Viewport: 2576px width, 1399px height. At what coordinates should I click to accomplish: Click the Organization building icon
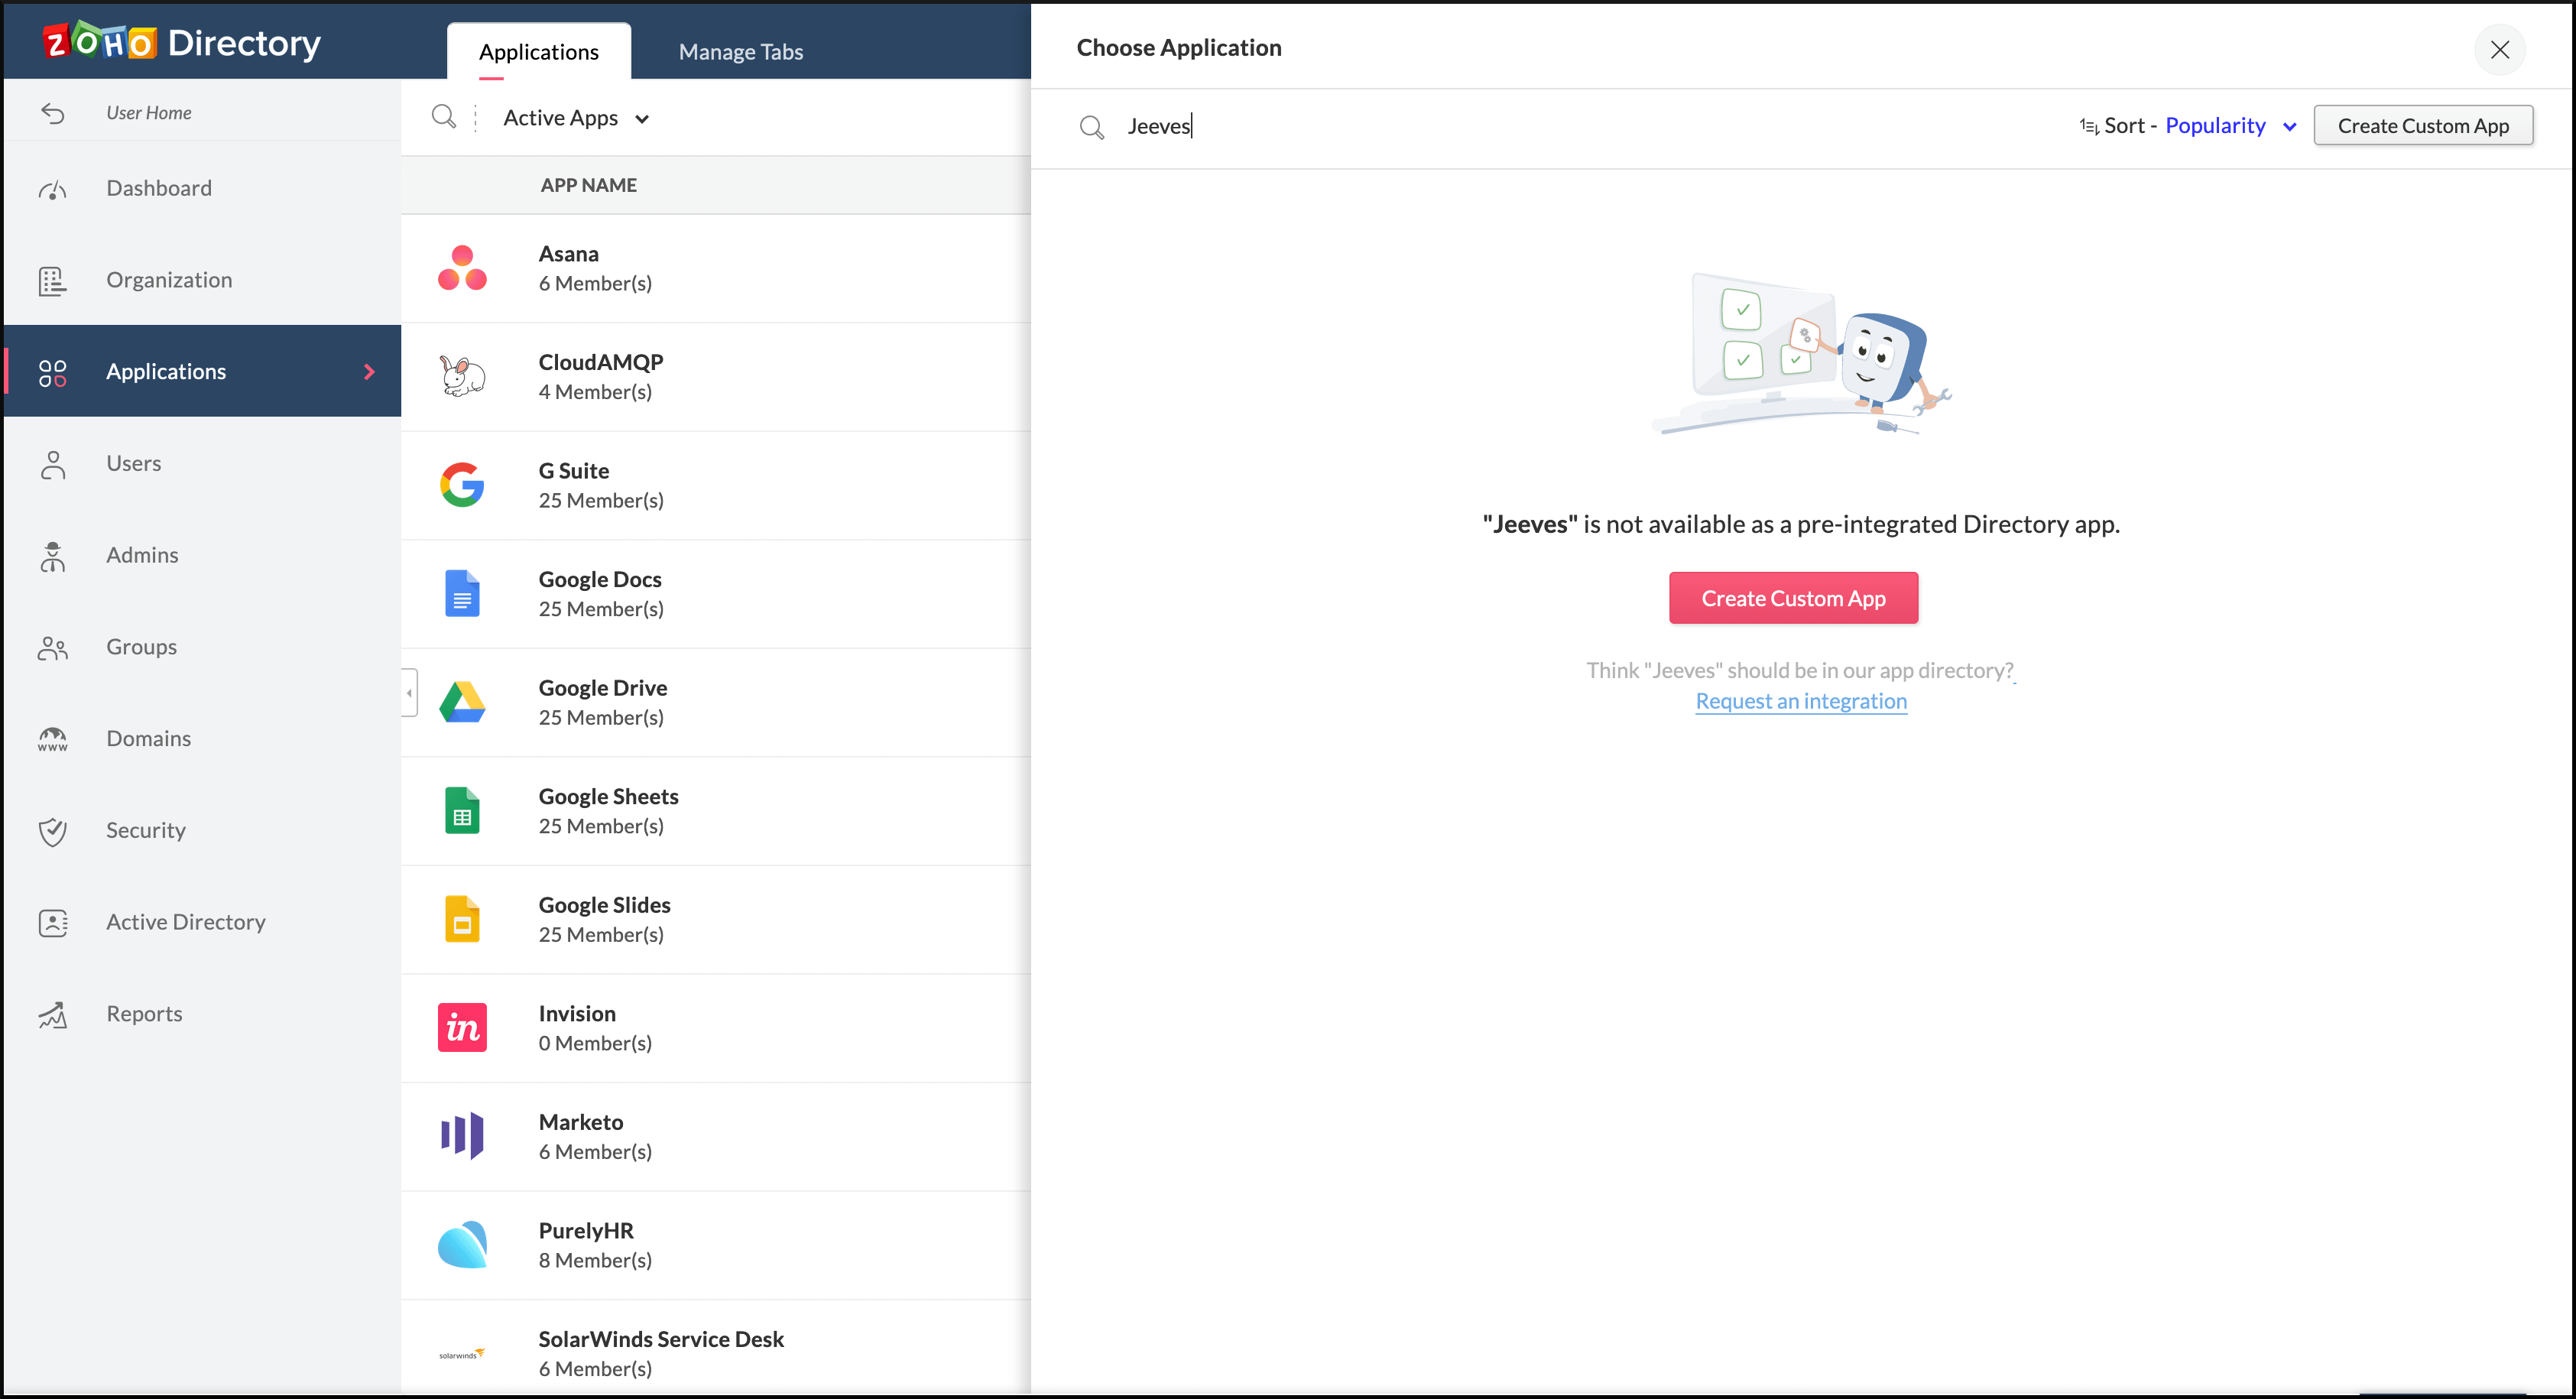pos(52,281)
